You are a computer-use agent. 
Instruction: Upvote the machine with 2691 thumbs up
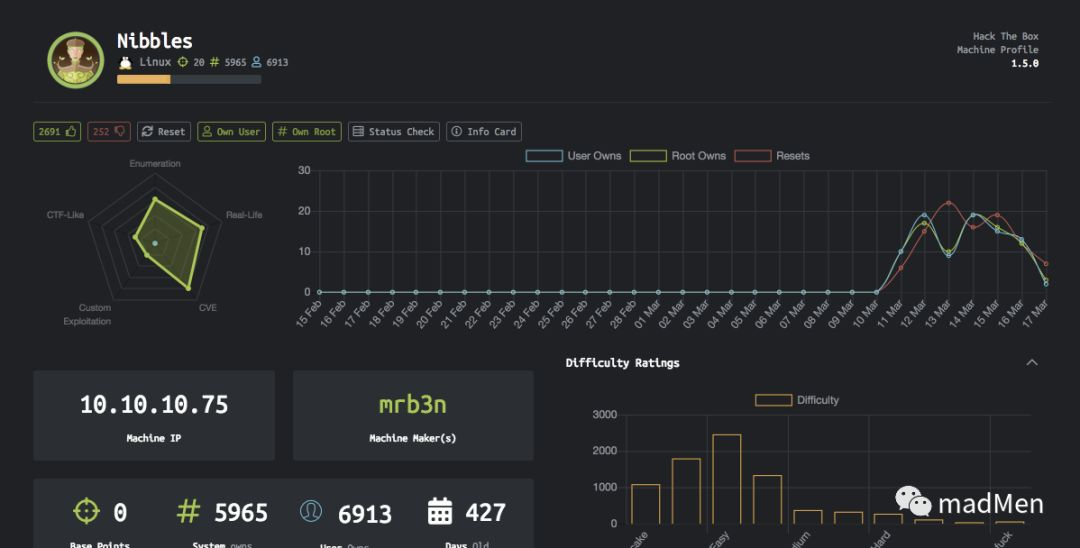pos(57,131)
